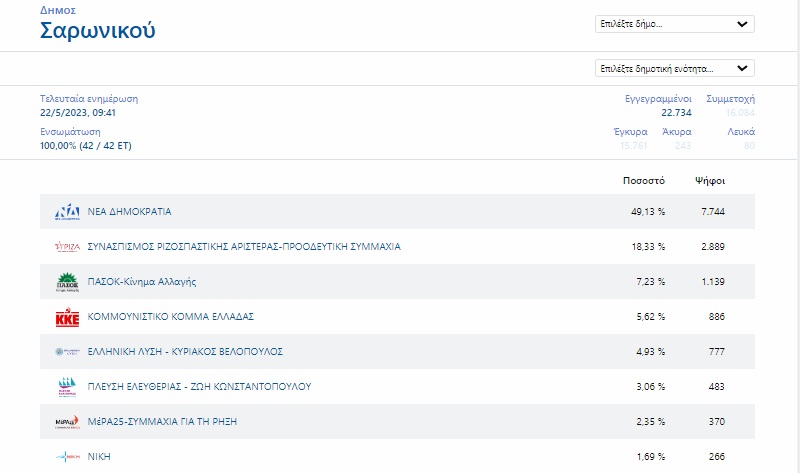Click the Άκυρα label
The image size is (800, 473).
point(677,132)
